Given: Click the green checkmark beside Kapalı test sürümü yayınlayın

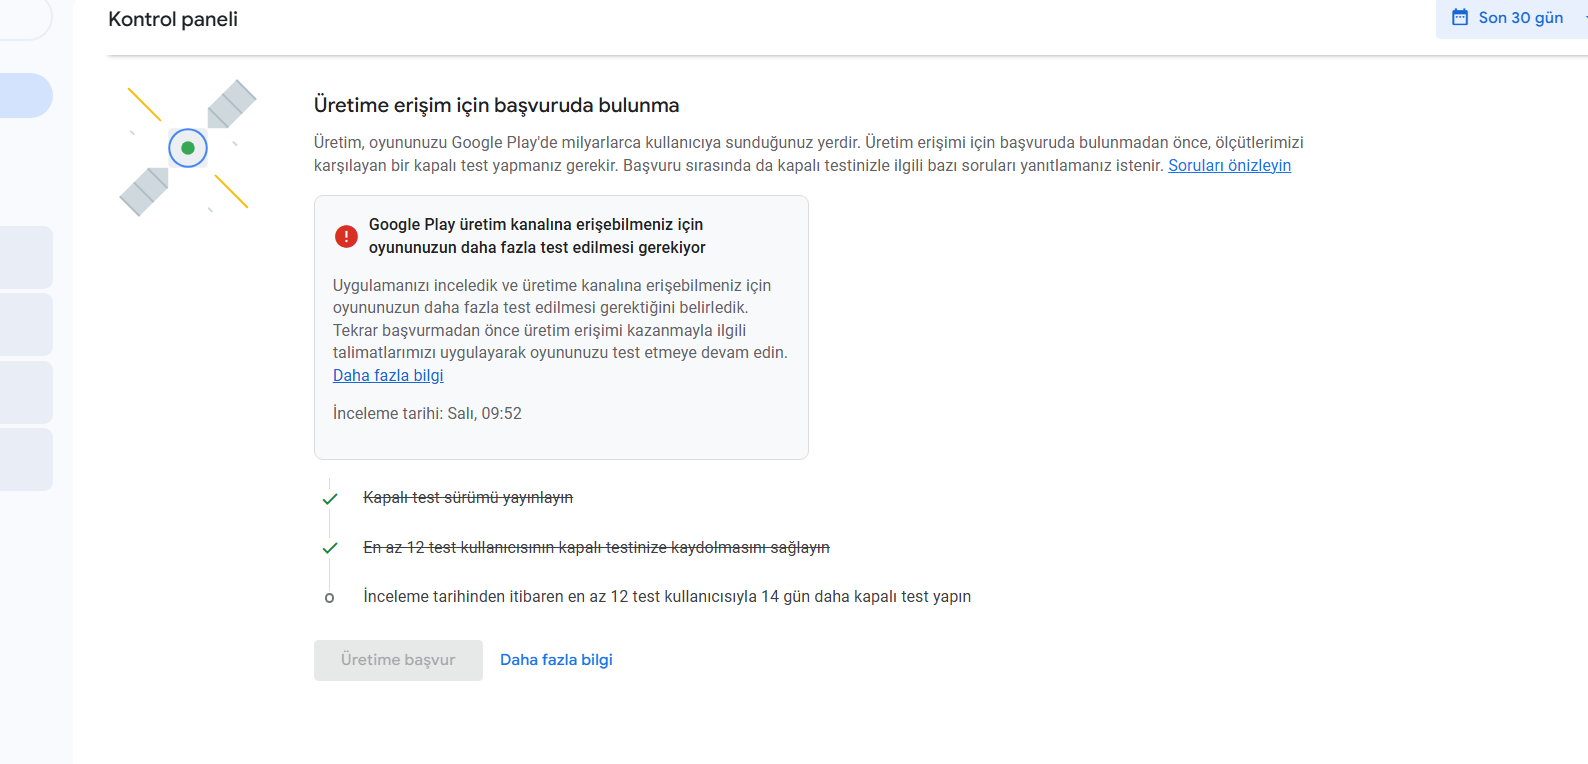Looking at the screenshot, I should (x=330, y=498).
